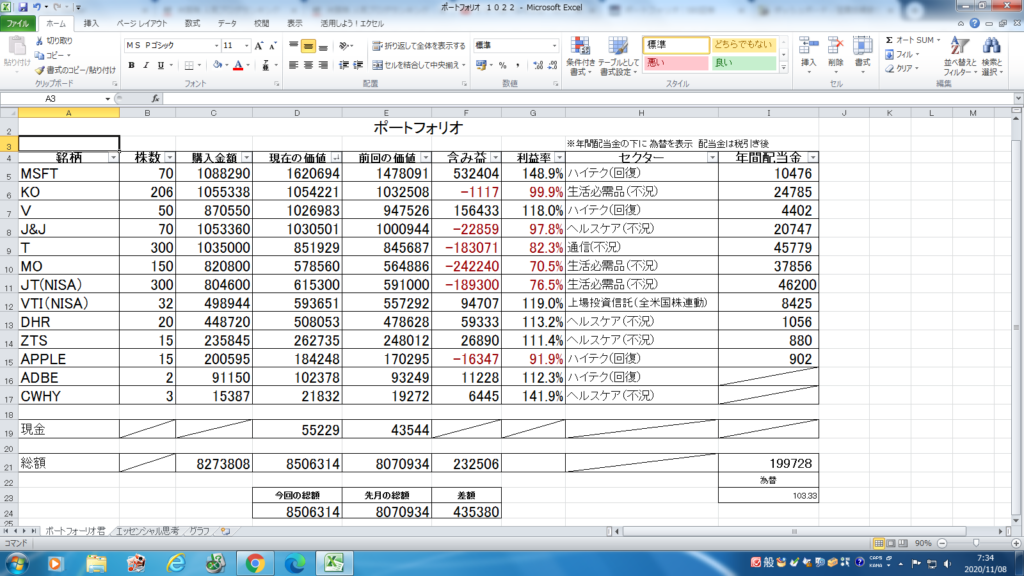This screenshot has width=1024, height=576.
Task: Increase the font size with the large A
Action: [x=259, y=46]
